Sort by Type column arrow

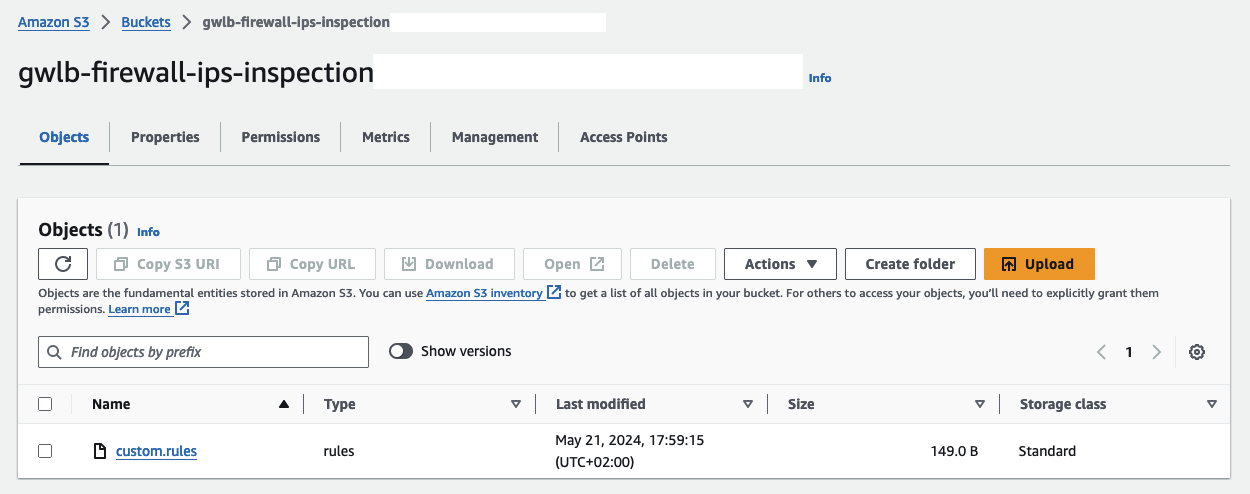pos(516,404)
